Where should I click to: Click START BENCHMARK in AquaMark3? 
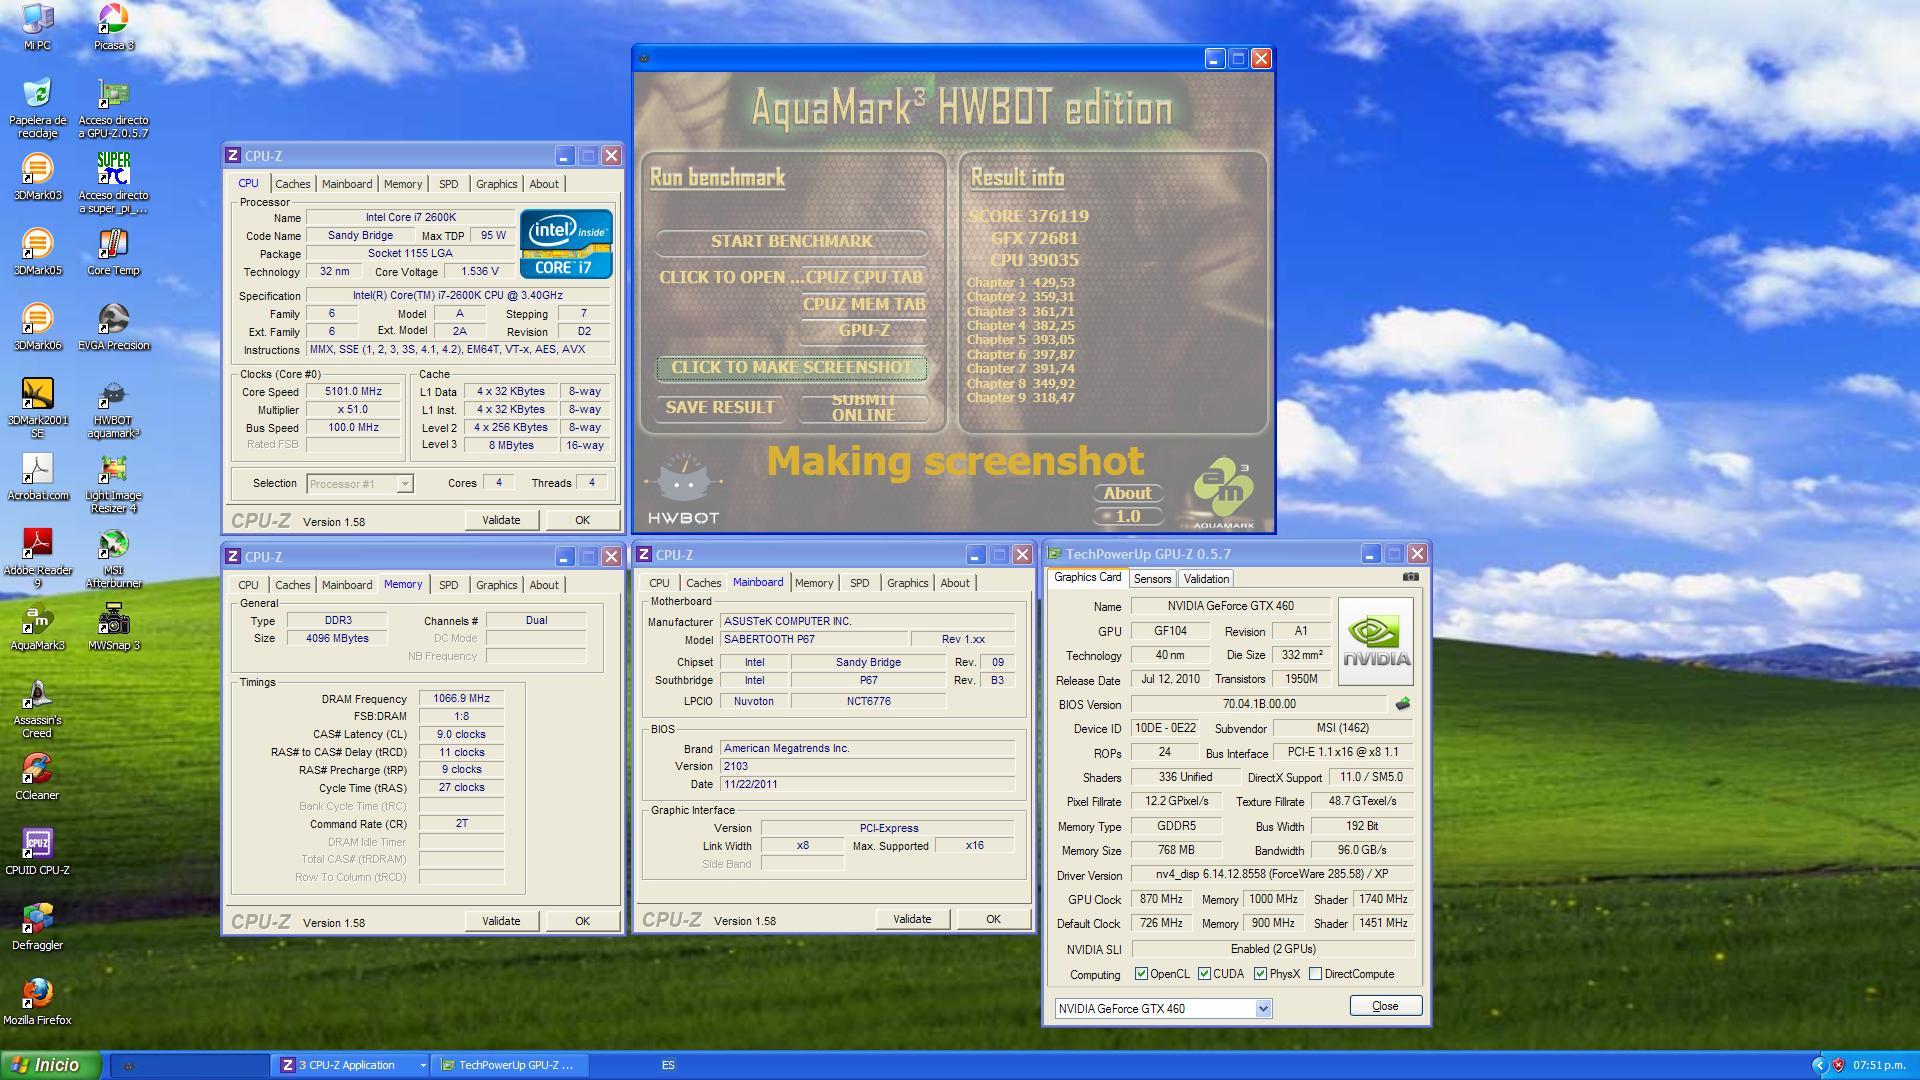tap(792, 242)
